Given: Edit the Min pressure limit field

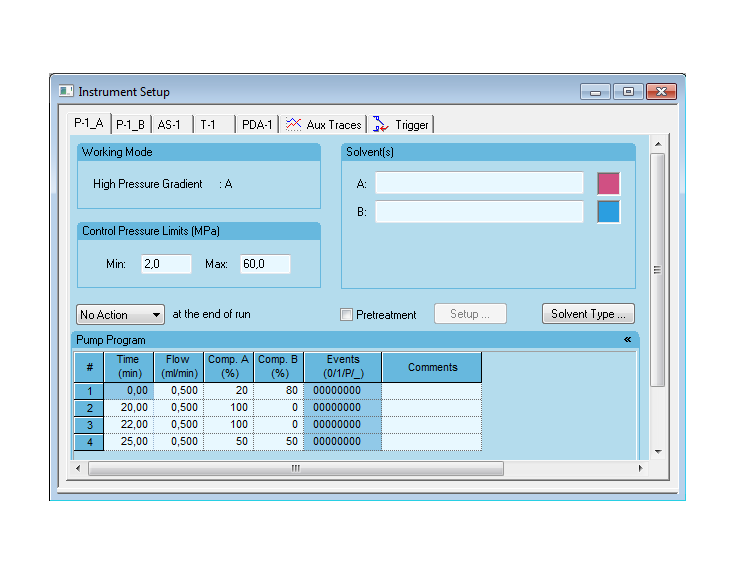Looking at the screenshot, I should 165,264.
